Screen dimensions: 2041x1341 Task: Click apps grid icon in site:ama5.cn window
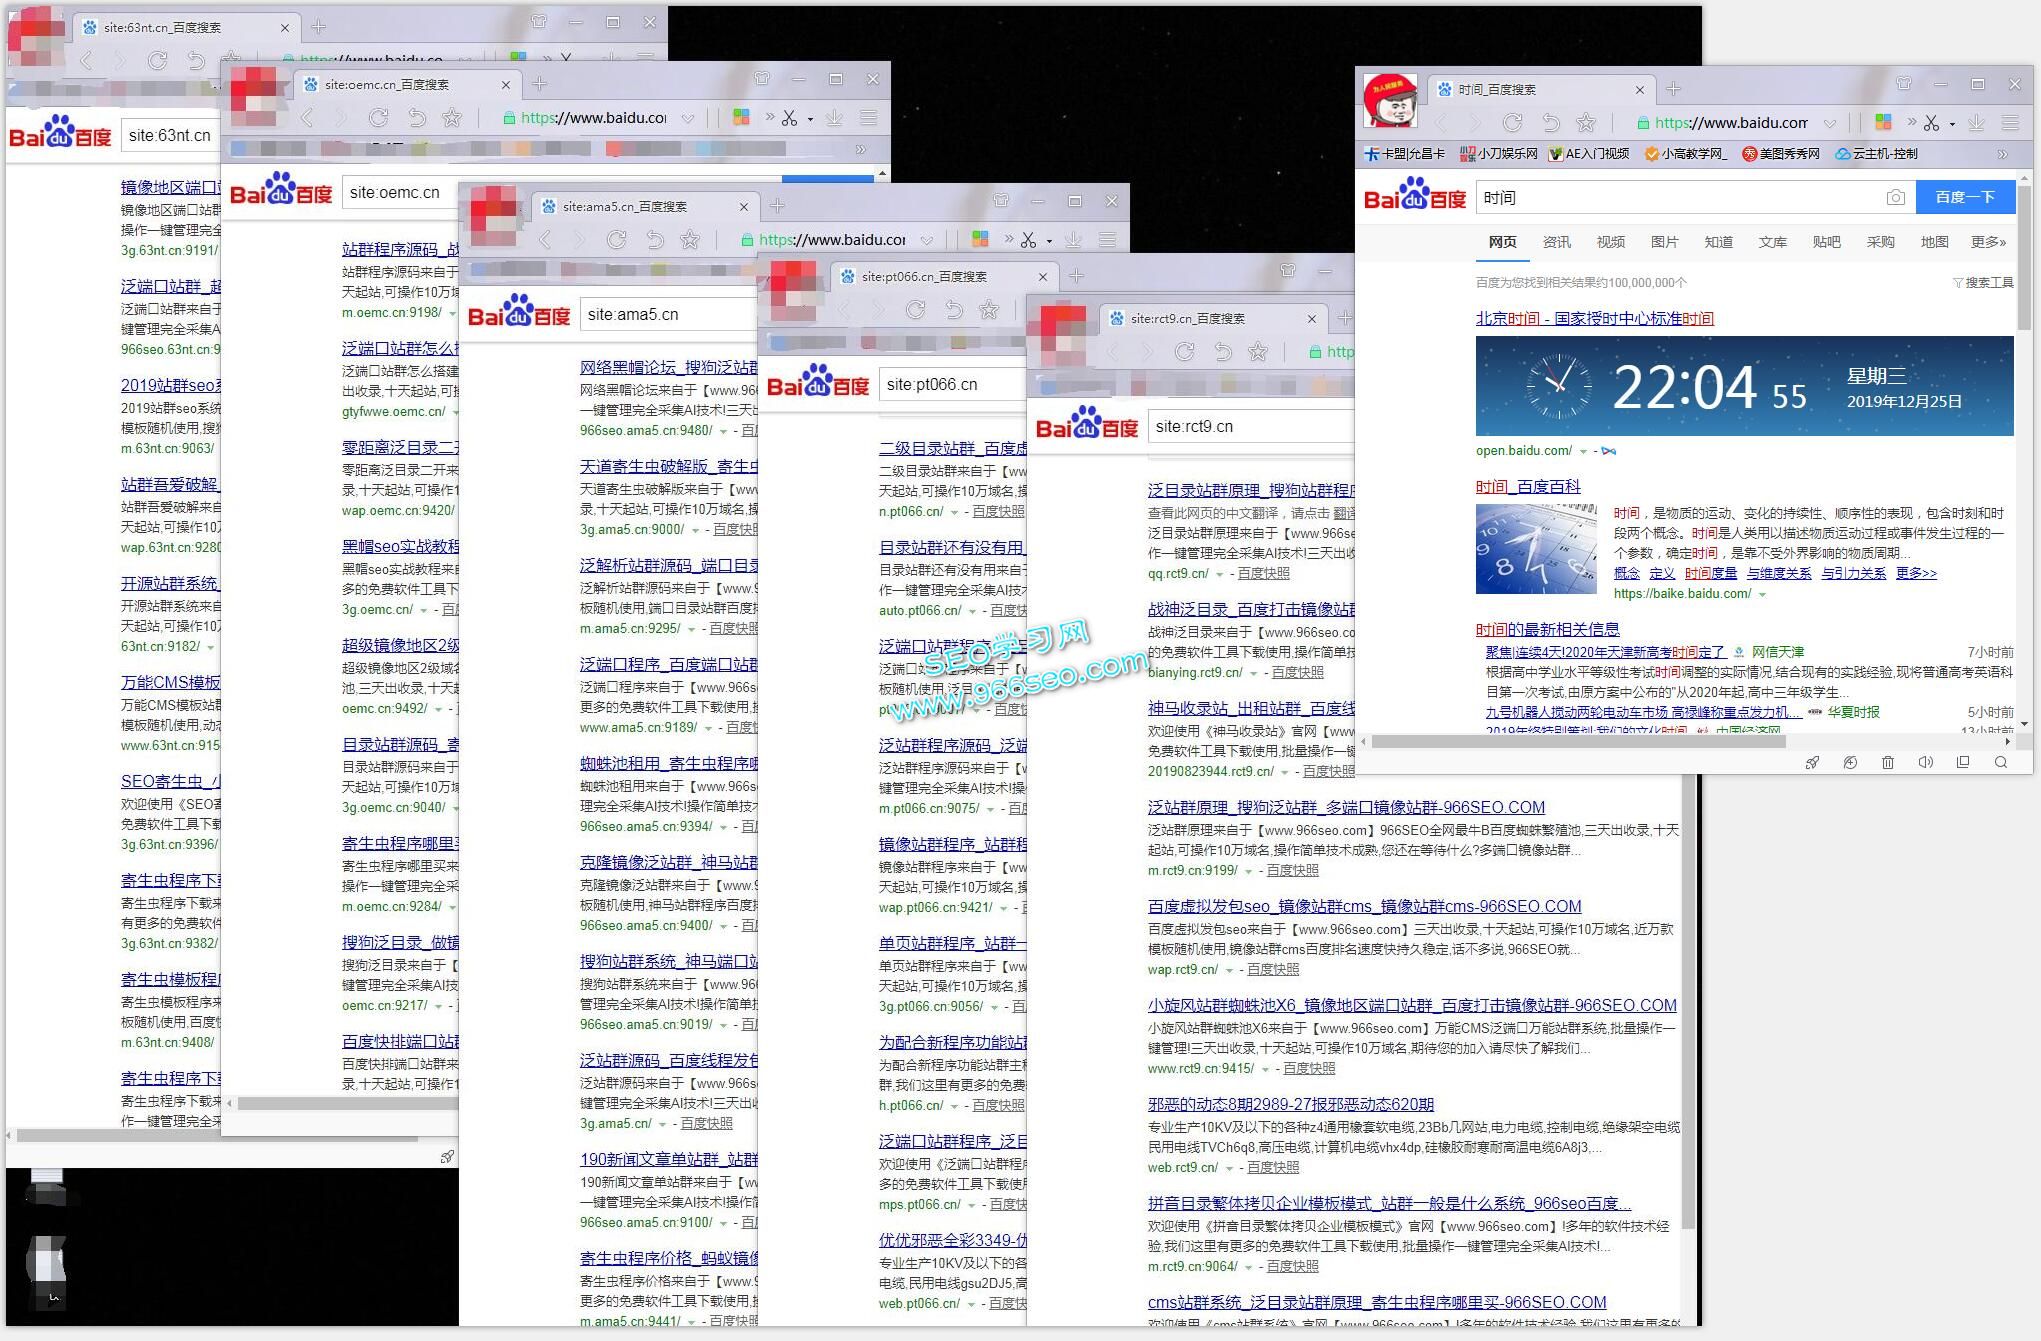pos(980,239)
